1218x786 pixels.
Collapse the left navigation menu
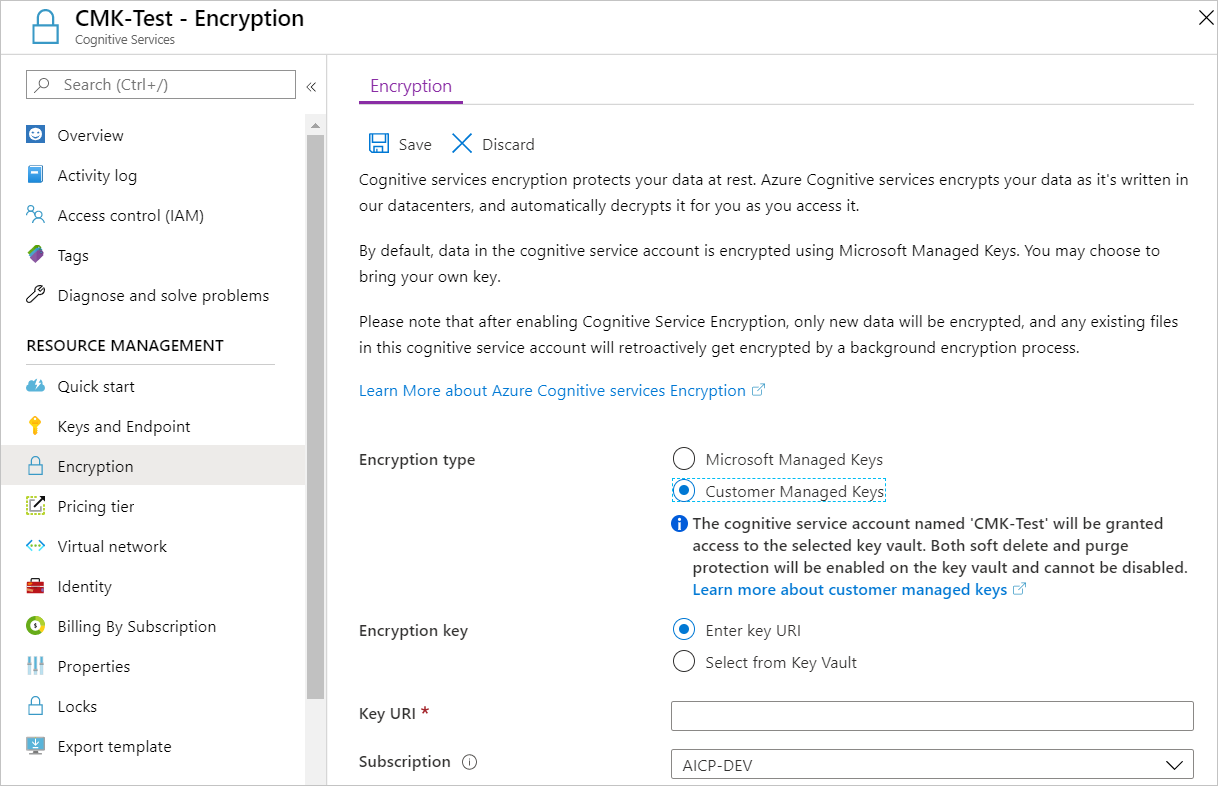(311, 86)
